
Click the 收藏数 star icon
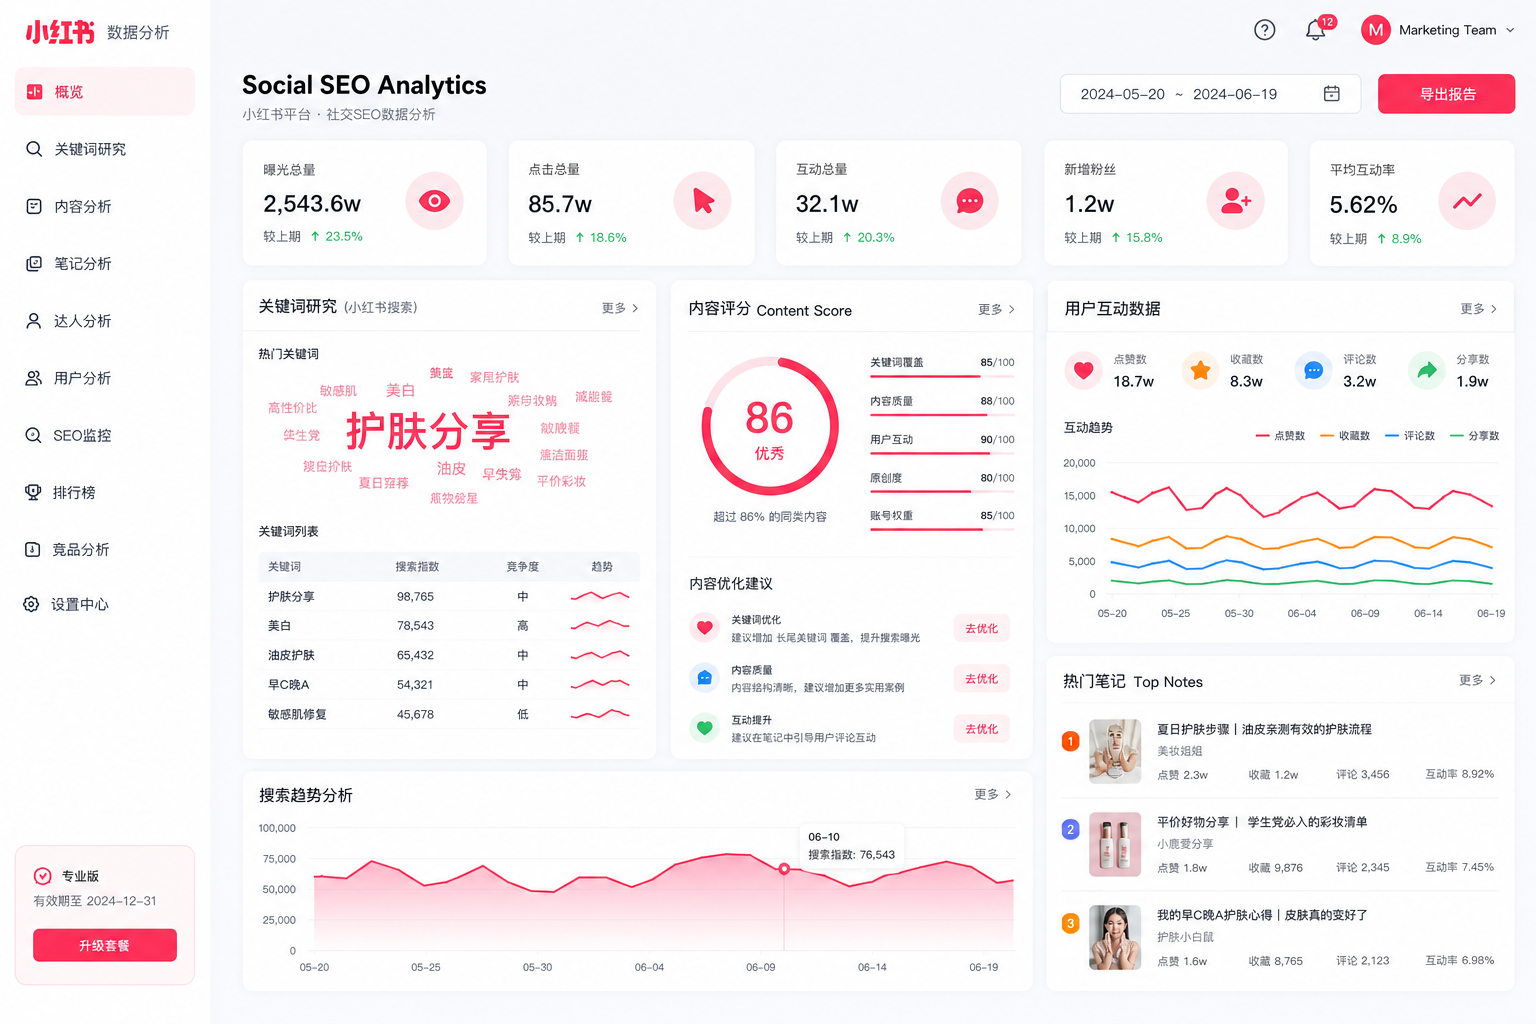(x=1200, y=370)
